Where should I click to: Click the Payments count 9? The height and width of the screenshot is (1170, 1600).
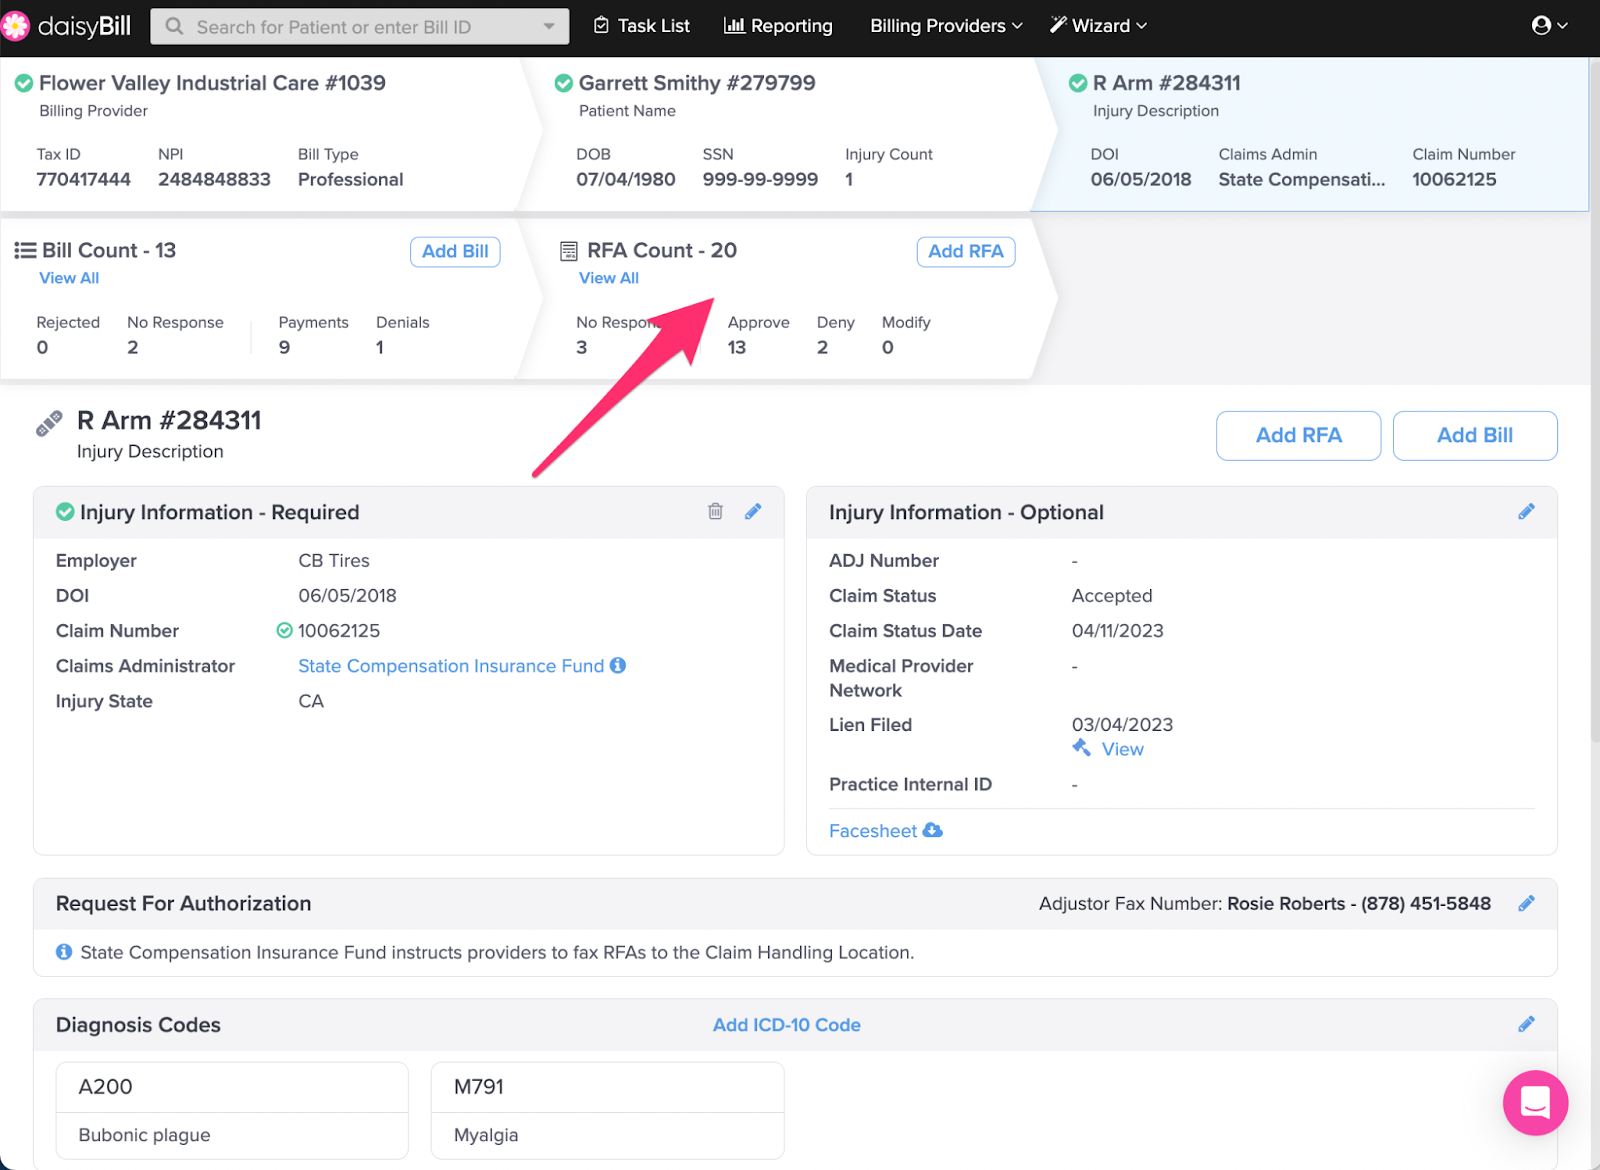click(284, 347)
